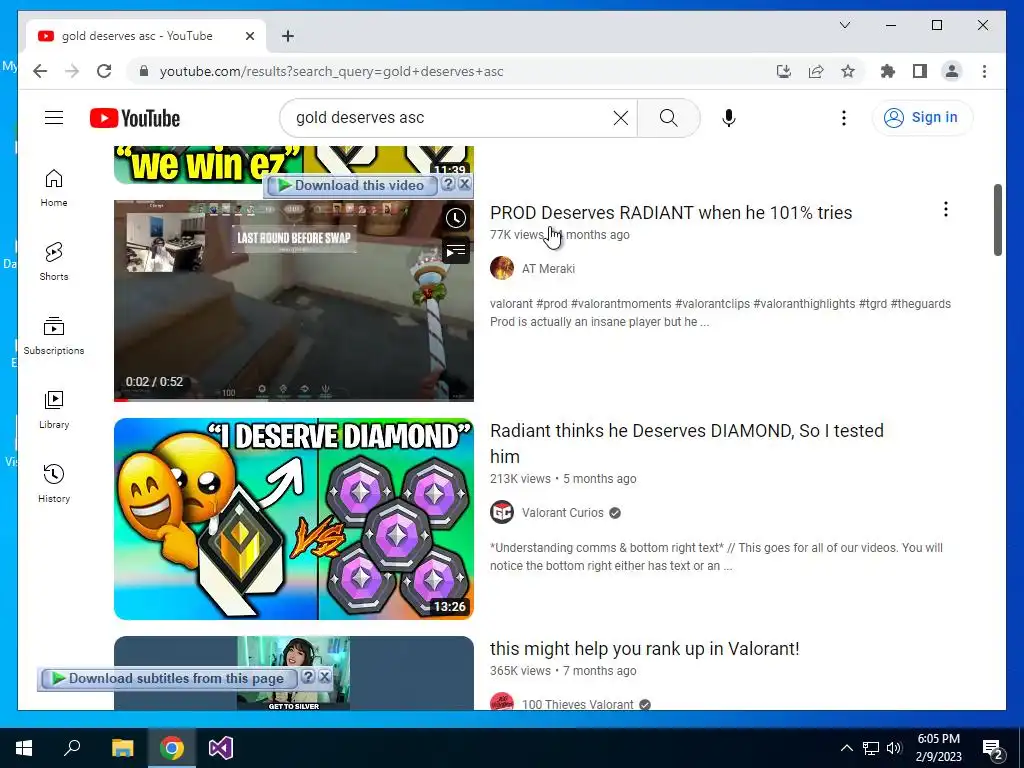1024x768 pixels.
Task: Close the gold deserves asc tab
Action: [x=249, y=36]
